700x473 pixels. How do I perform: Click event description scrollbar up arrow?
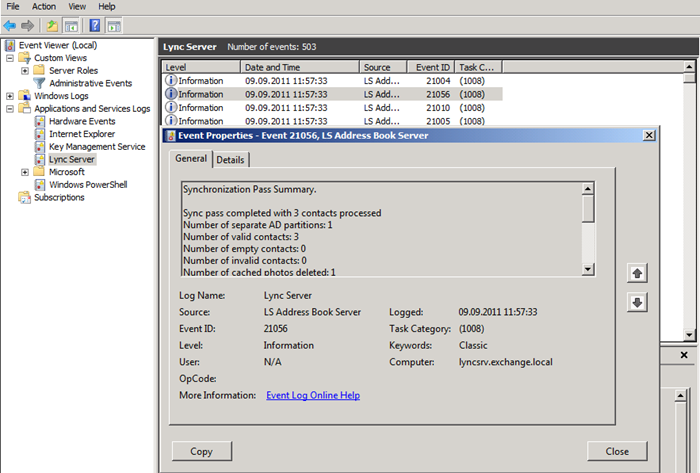[x=588, y=189]
